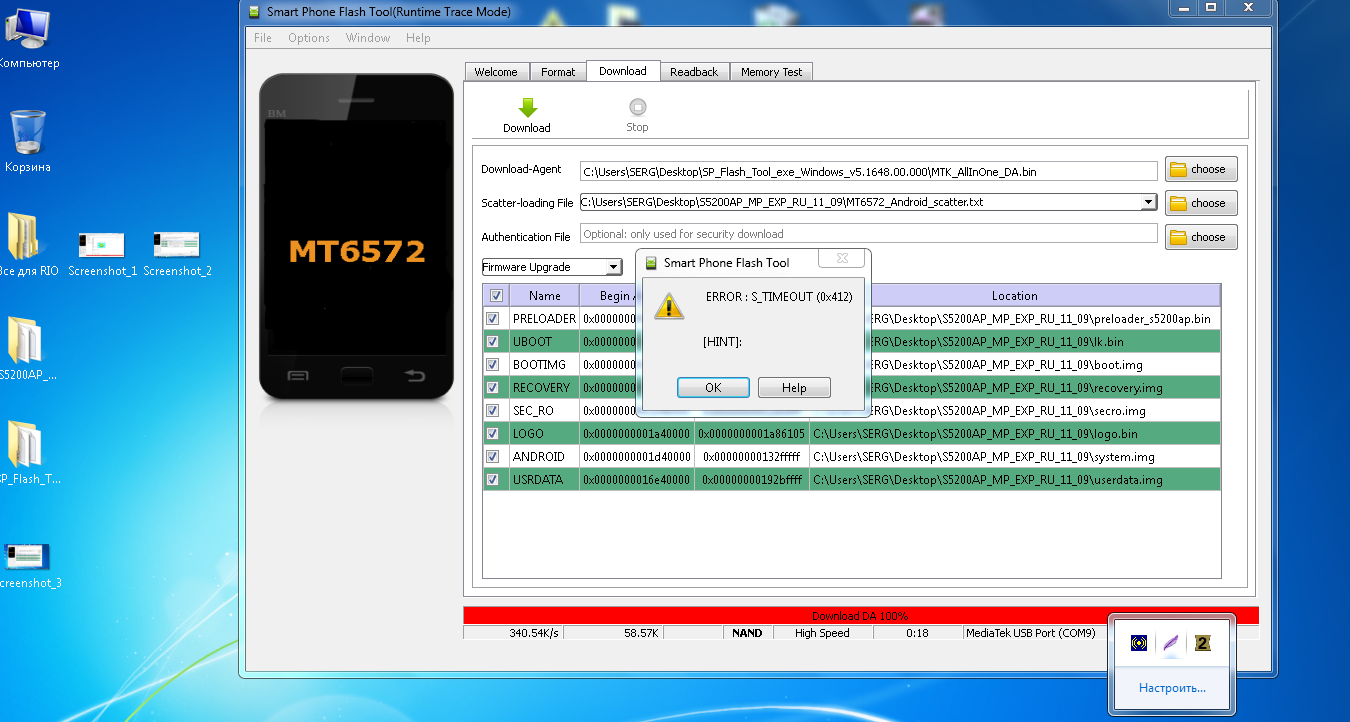1350x722 pixels.
Task: Click the Stop icon in toolbar
Action: [x=637, y=107]
